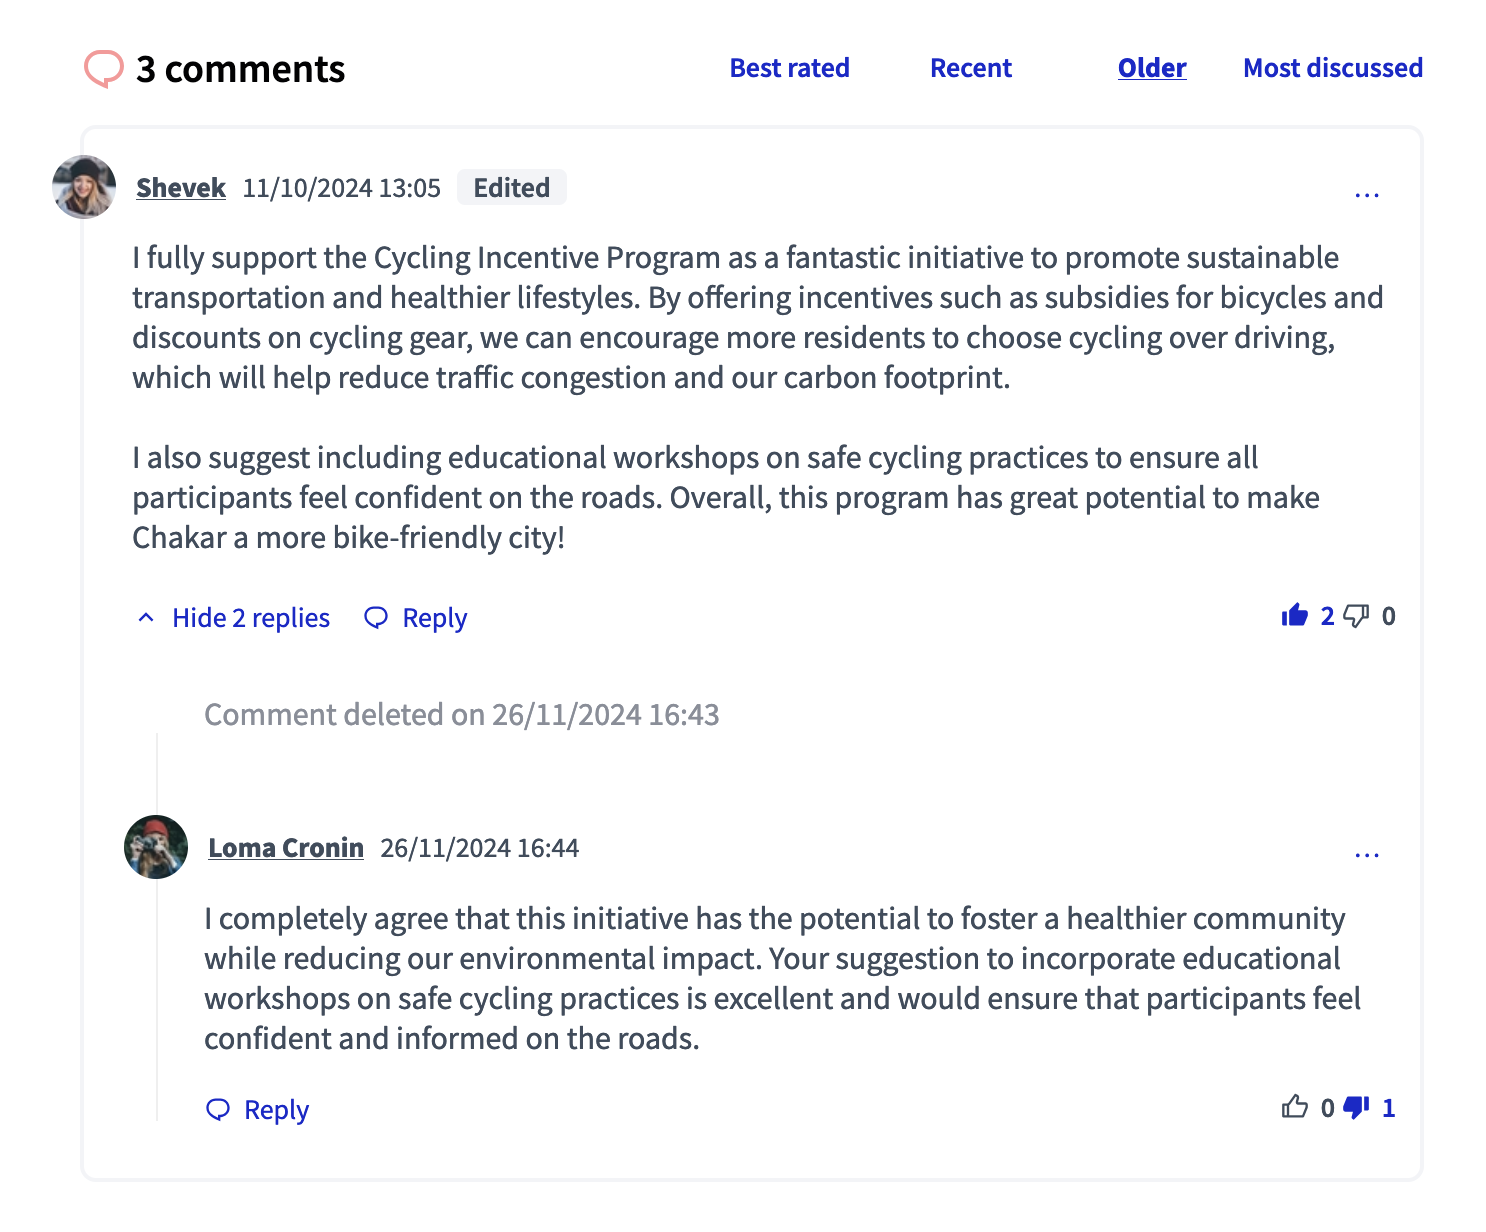Click the "Edited" badge on Shevek's comment
This screenshot has height=1232, width=1486.
click(x=511, y=187)
